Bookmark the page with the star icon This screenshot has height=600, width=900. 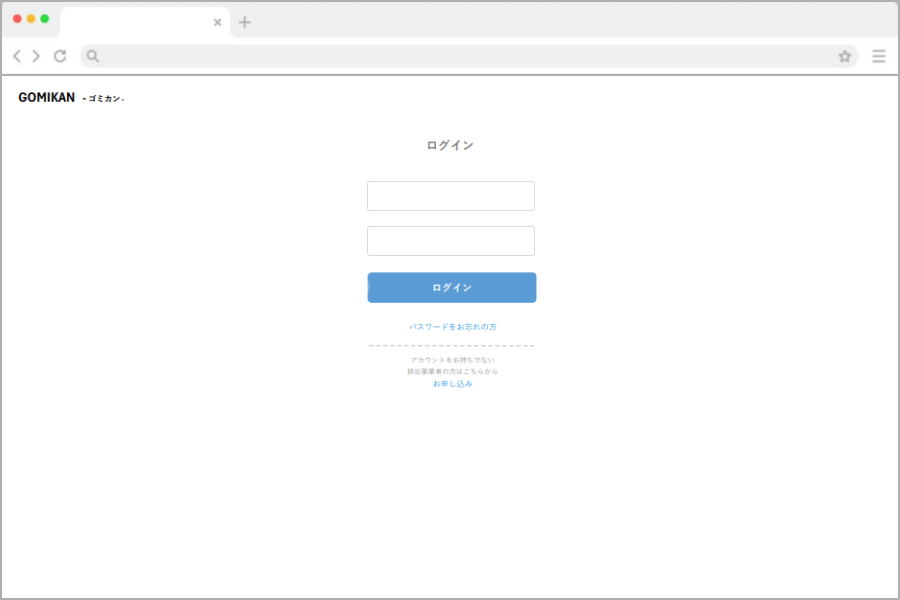(845, 56)
